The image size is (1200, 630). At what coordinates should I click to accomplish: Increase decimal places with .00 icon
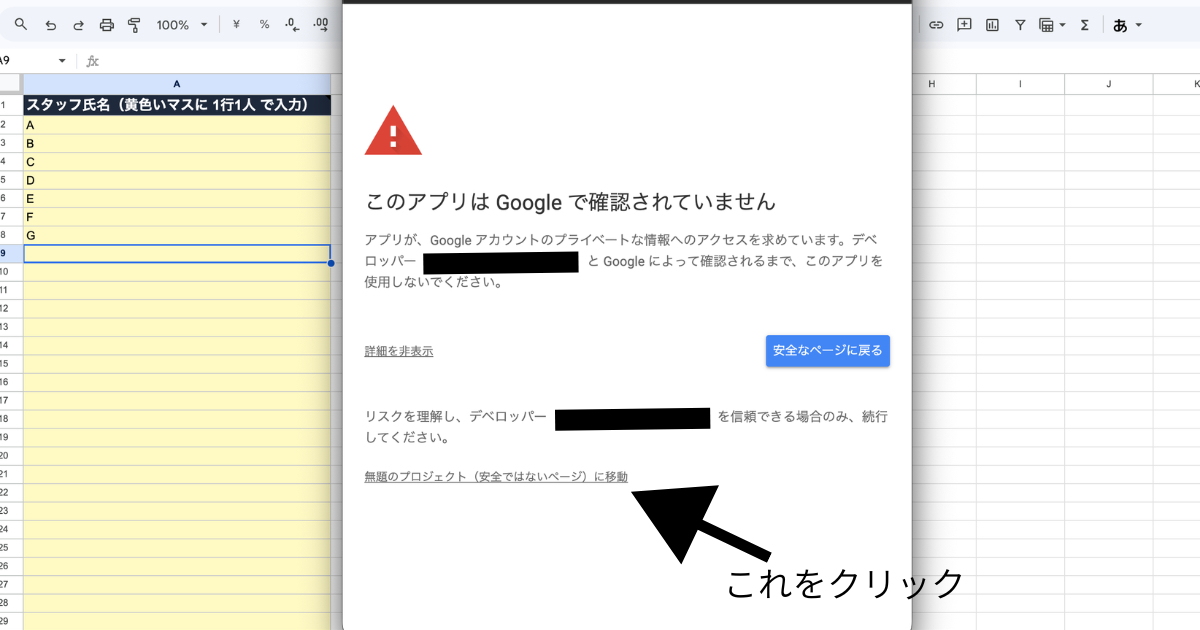322,25
